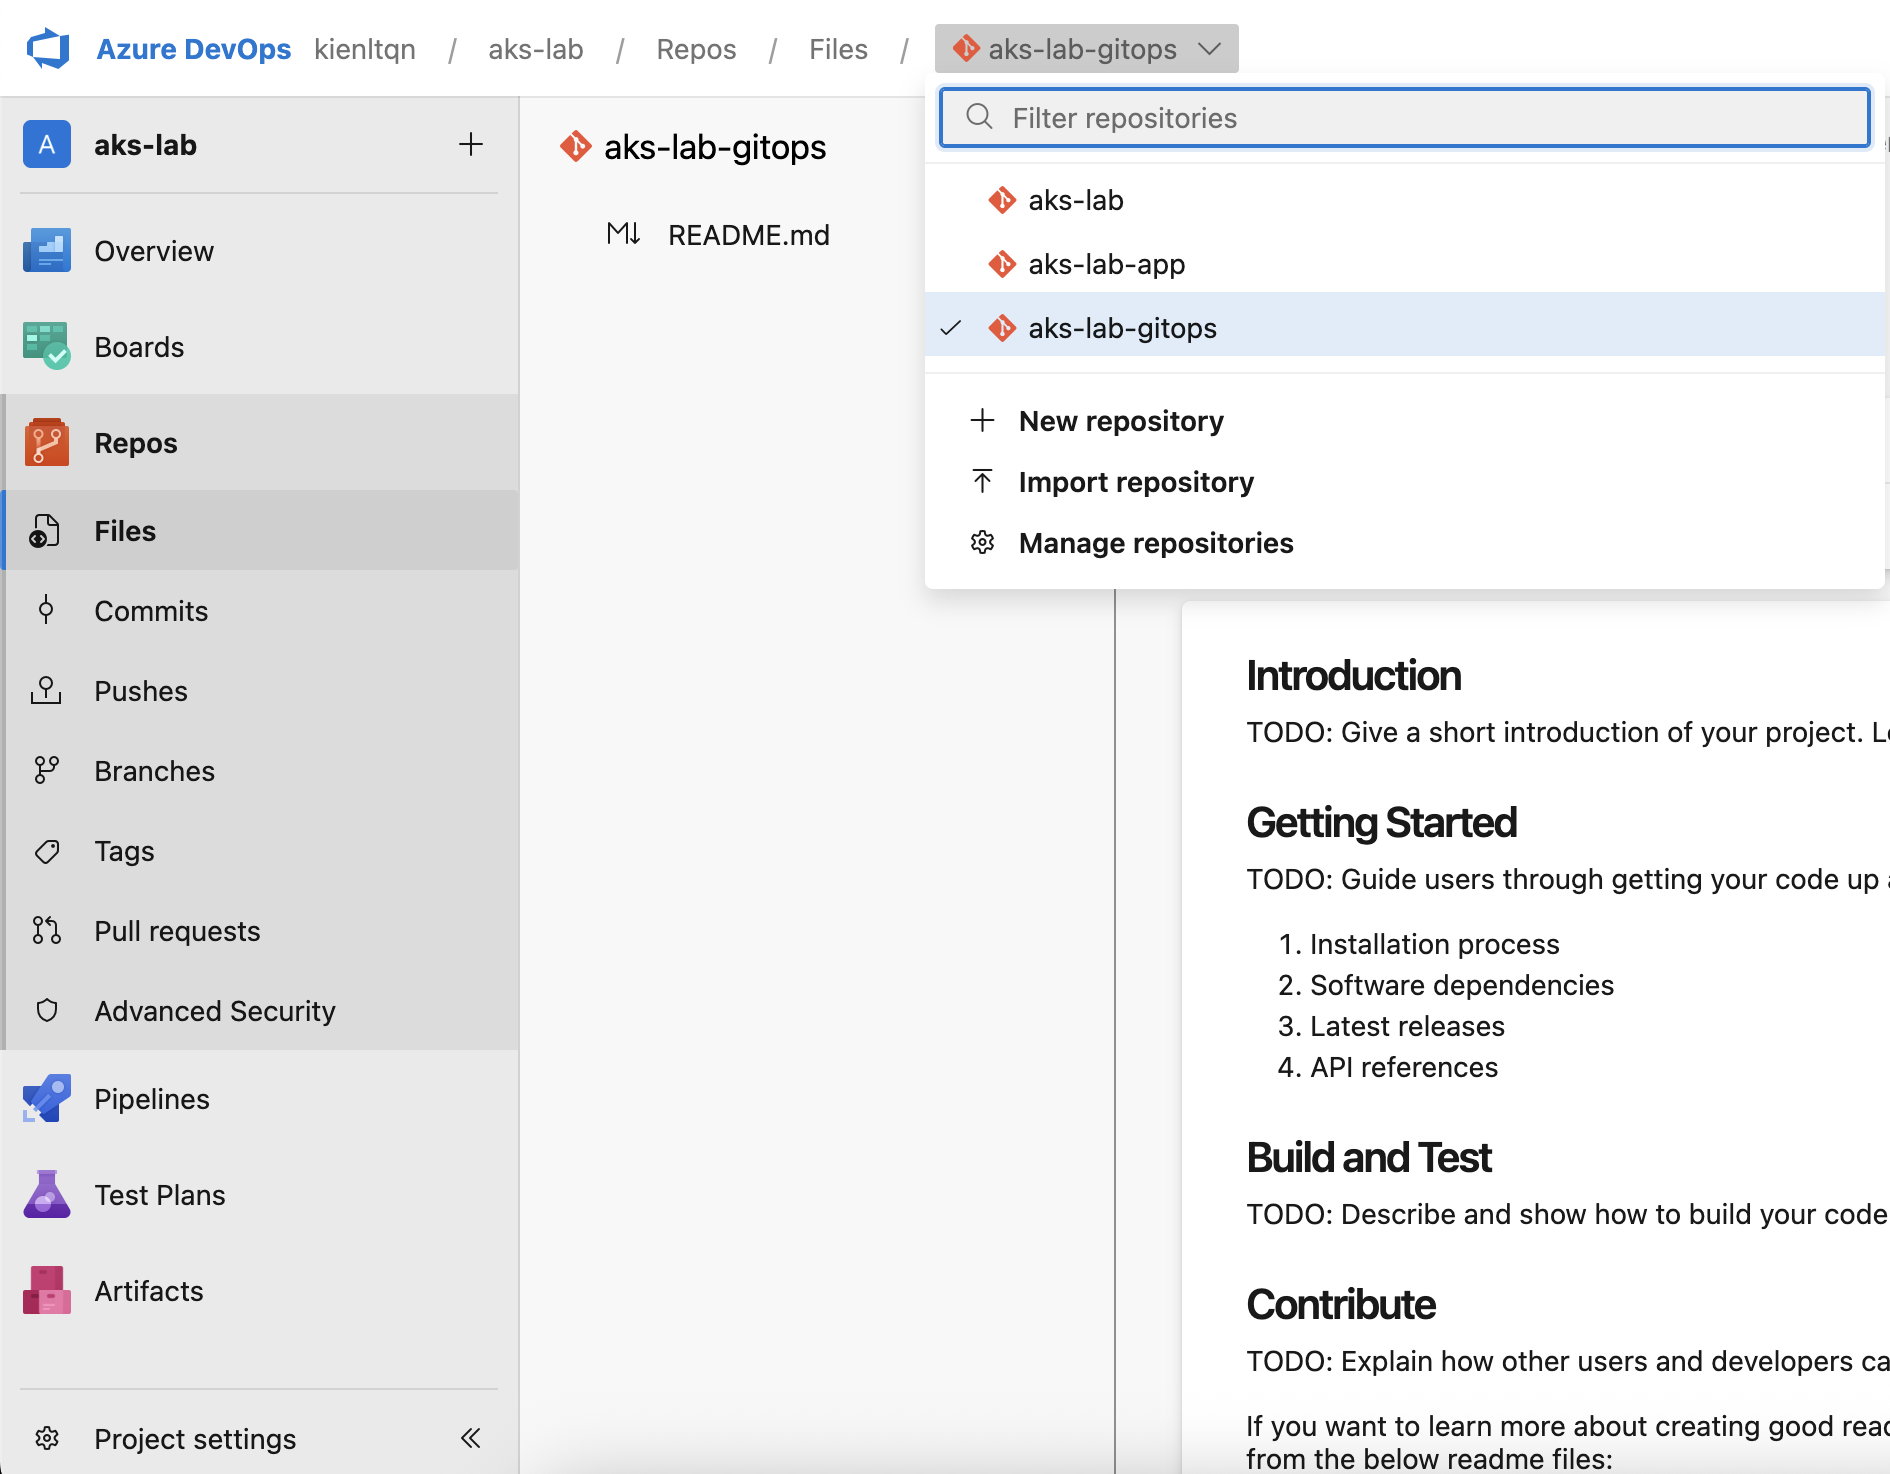The width and height of the screenshot is (1890, 1474).
Task: Click the Pushes icon in sidebar
Action: tap(46, 690)
